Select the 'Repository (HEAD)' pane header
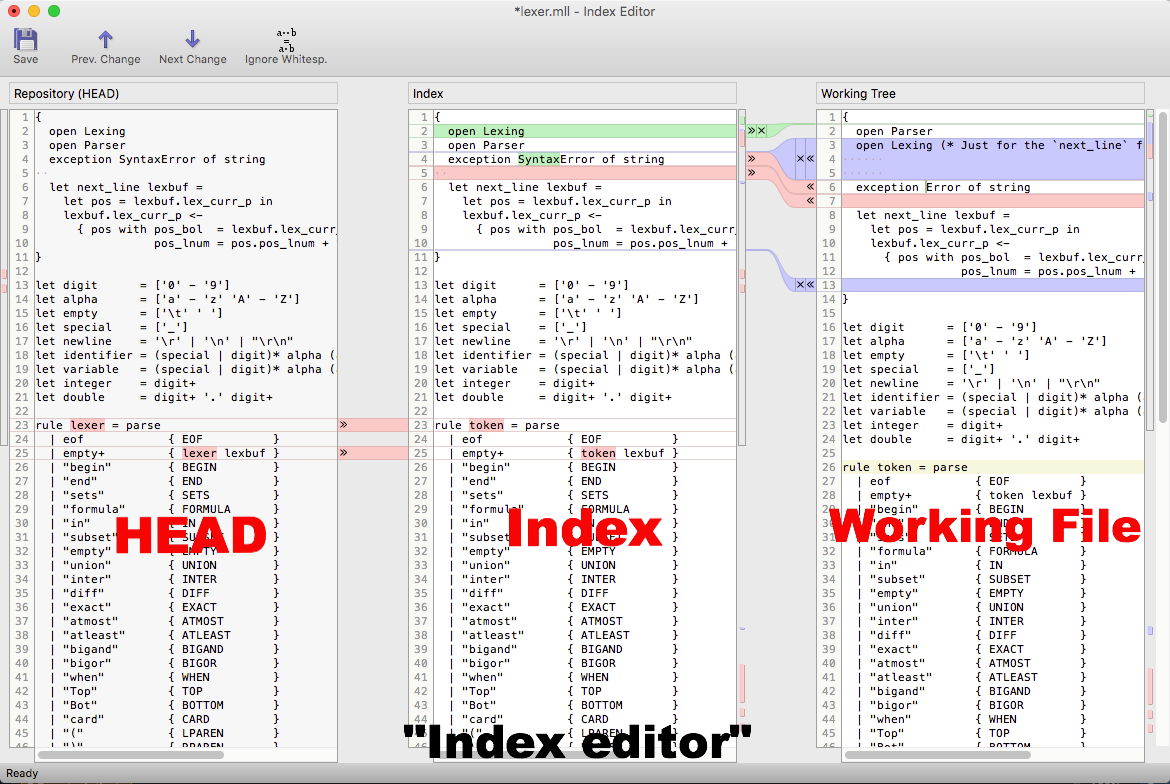 (x=172, y=93)
